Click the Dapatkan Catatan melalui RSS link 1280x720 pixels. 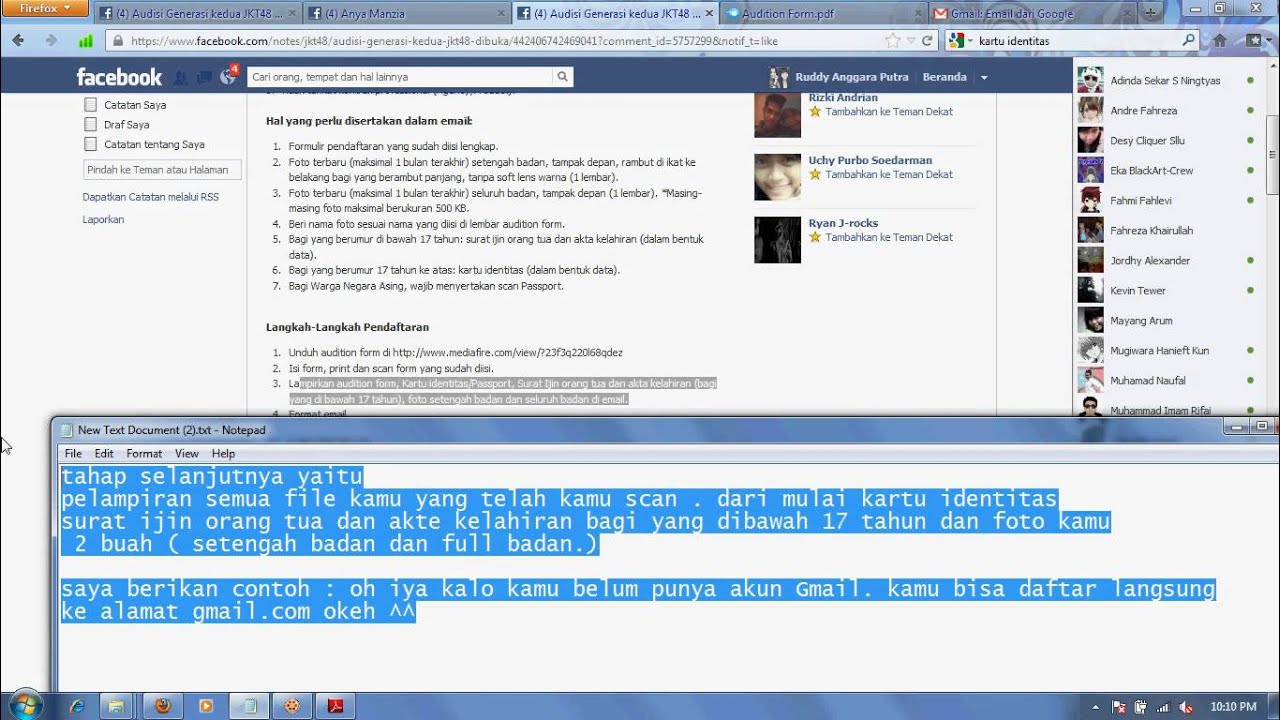pos(150,197)
